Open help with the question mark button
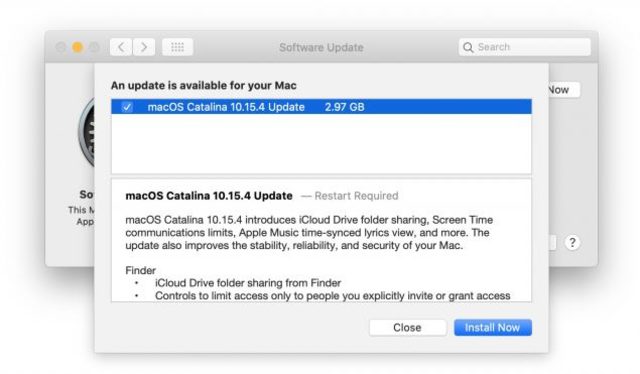 pos(572,243)
